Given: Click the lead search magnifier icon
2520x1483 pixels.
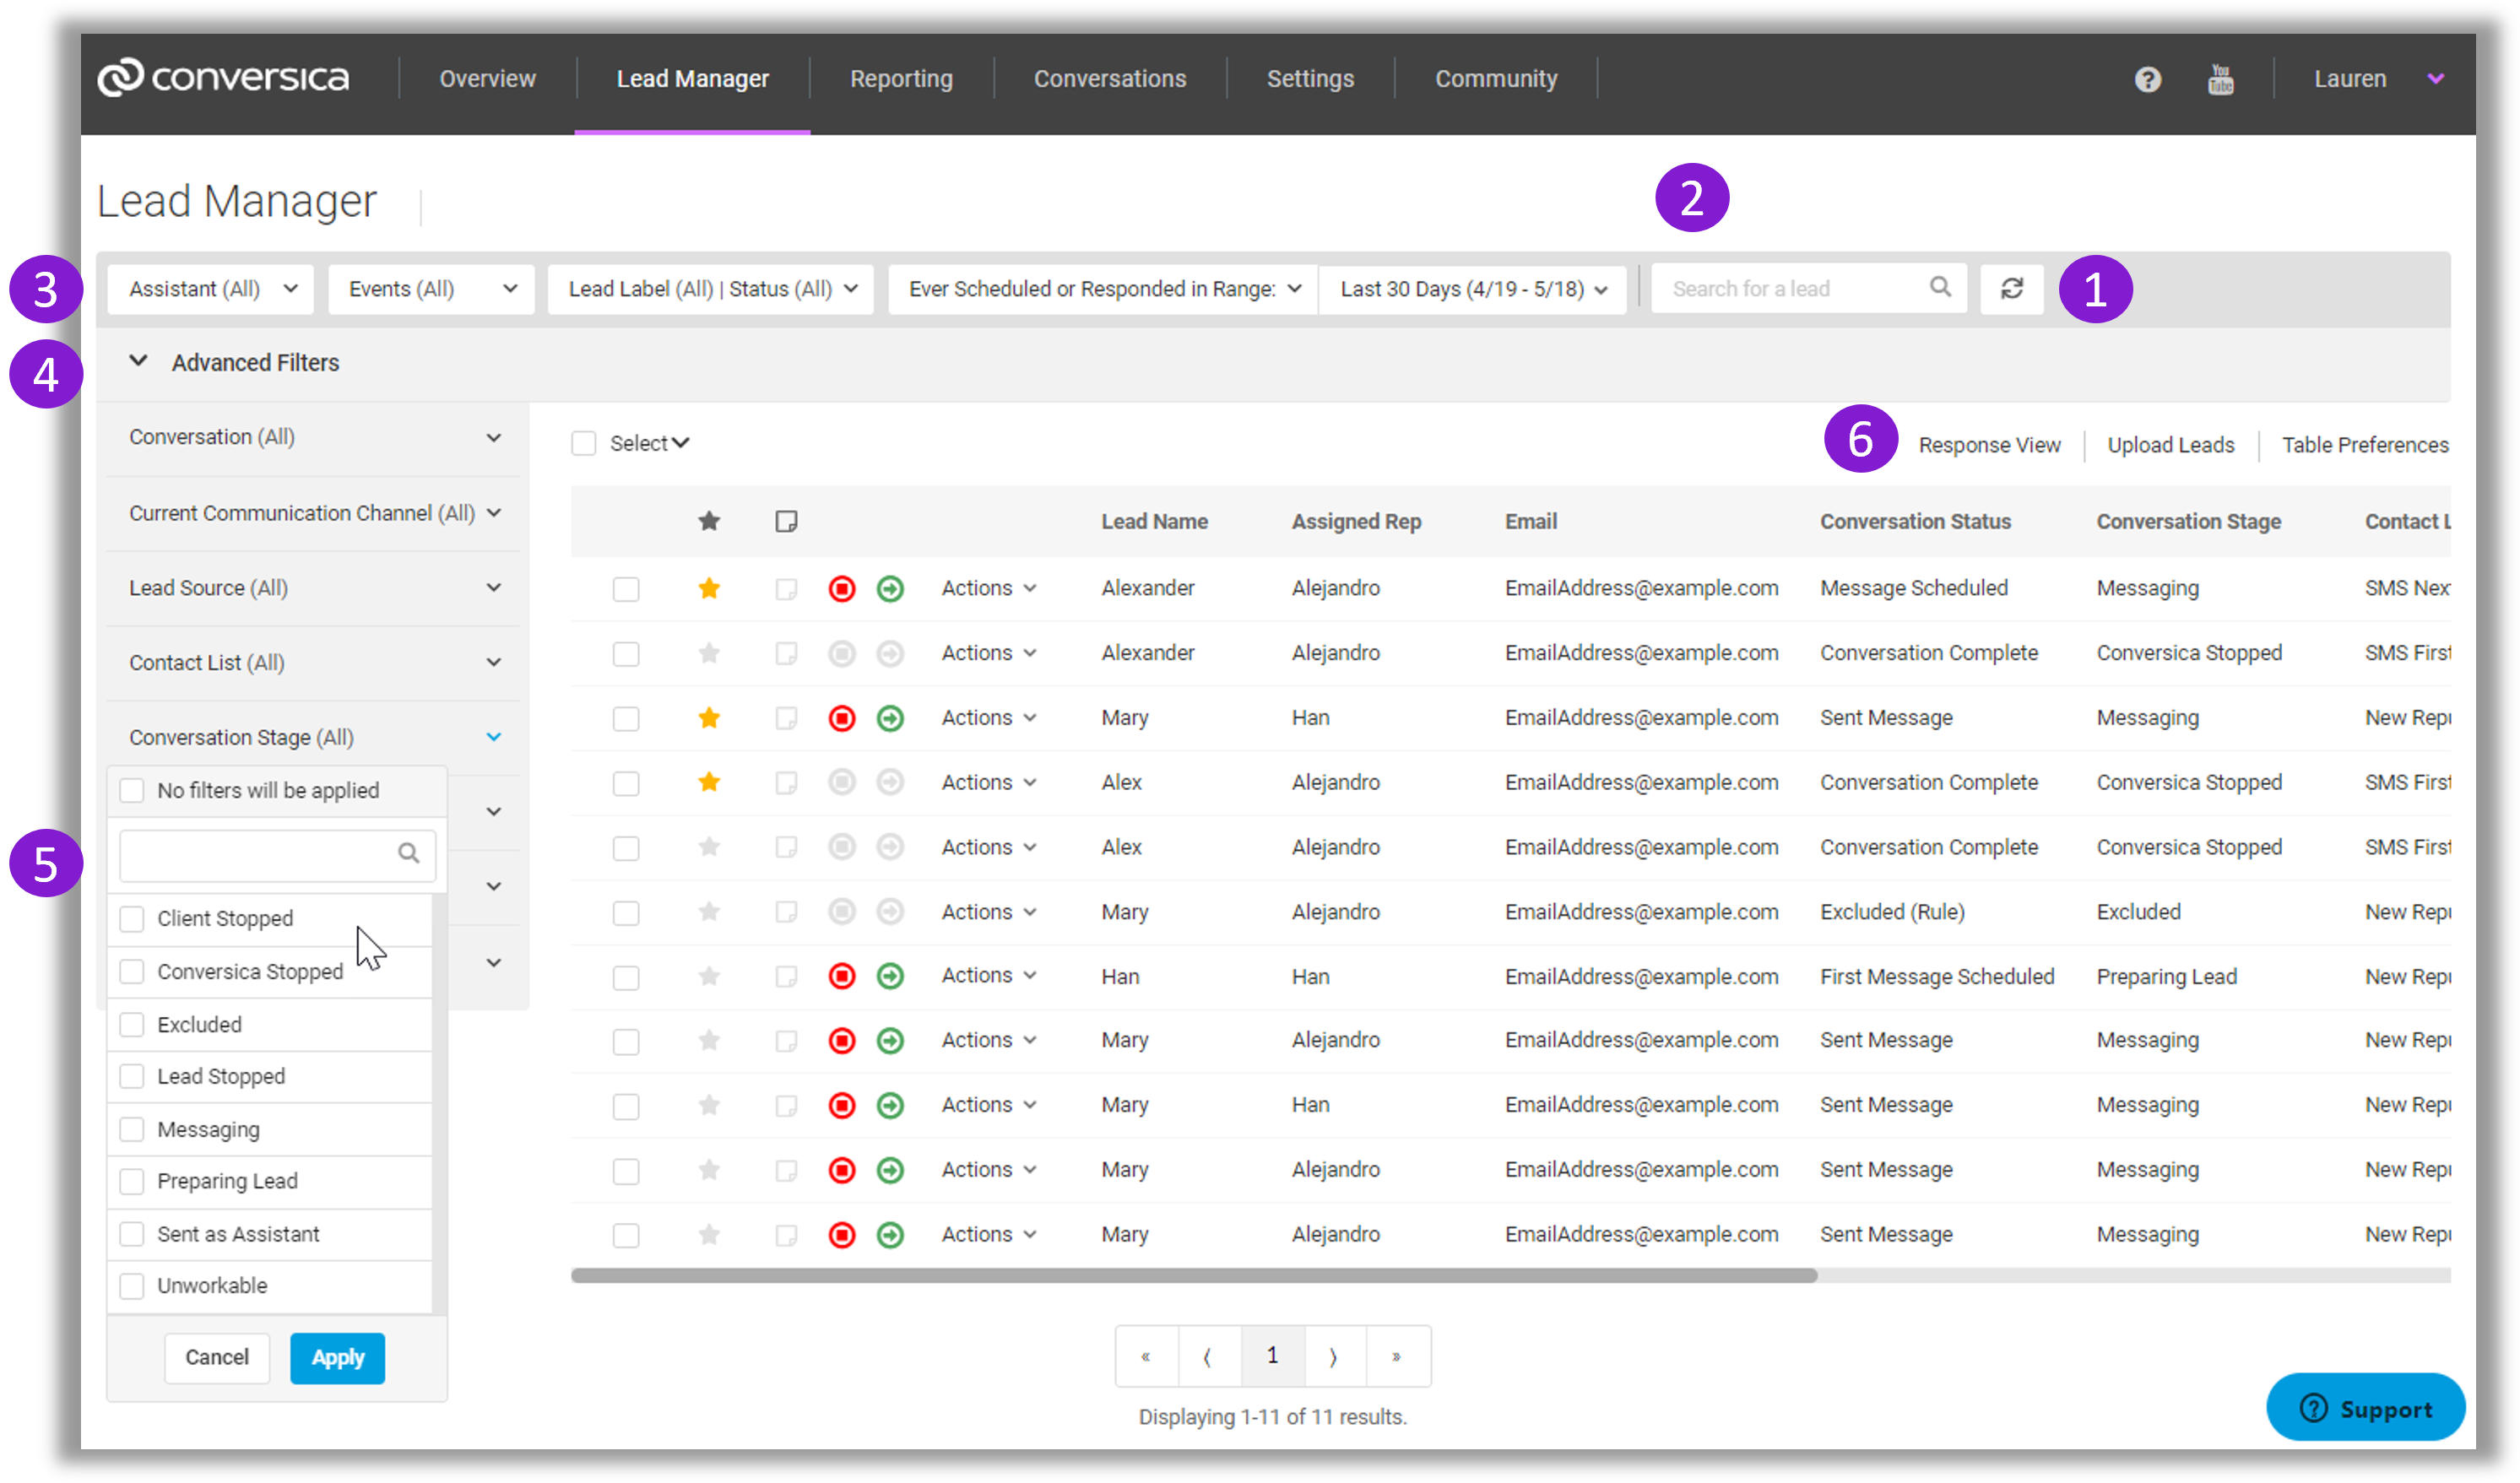Looking at the screenshot, I should pos(1940,288).
